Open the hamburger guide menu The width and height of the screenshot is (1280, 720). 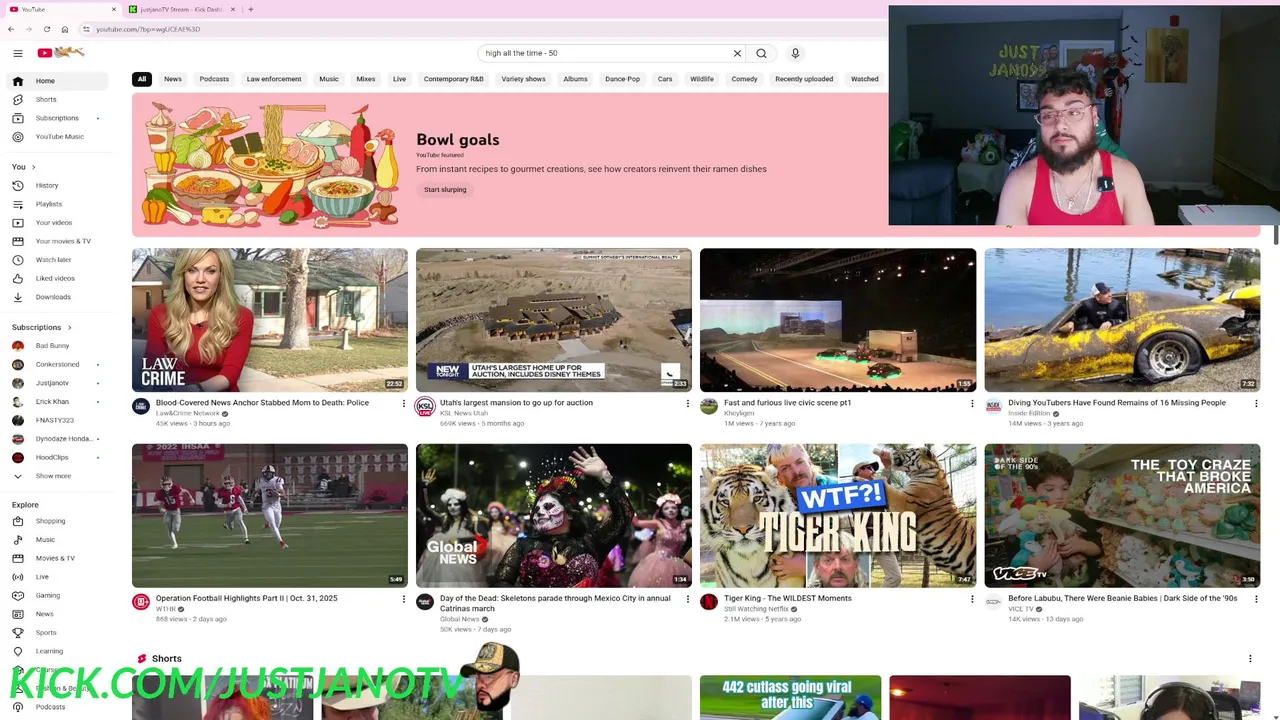point(18,53)
